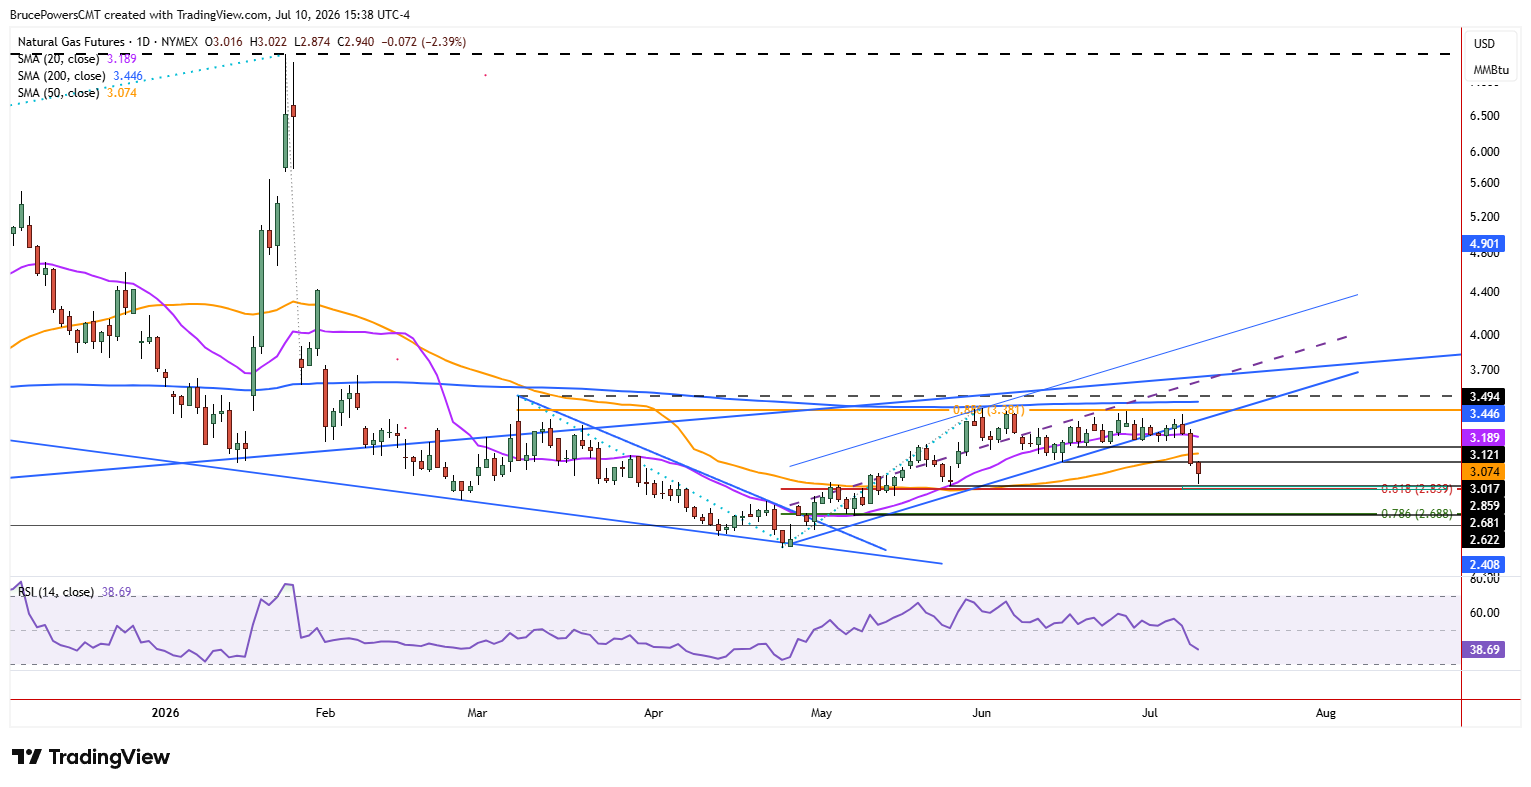
Task: Click the MMBtu unit label
Action: pos(1490,70)
